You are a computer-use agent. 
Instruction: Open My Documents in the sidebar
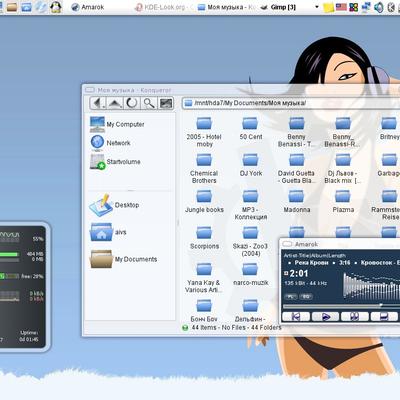tap(123, 259)
